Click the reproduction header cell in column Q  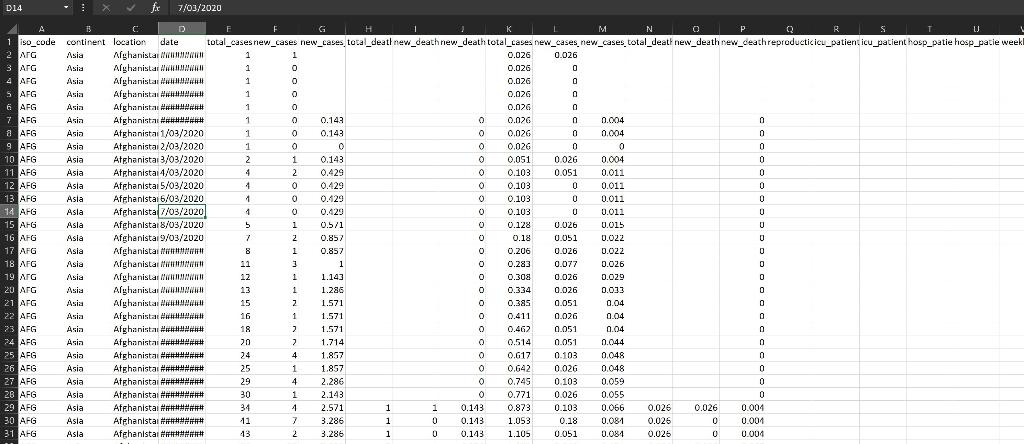(x=790, y=42)
